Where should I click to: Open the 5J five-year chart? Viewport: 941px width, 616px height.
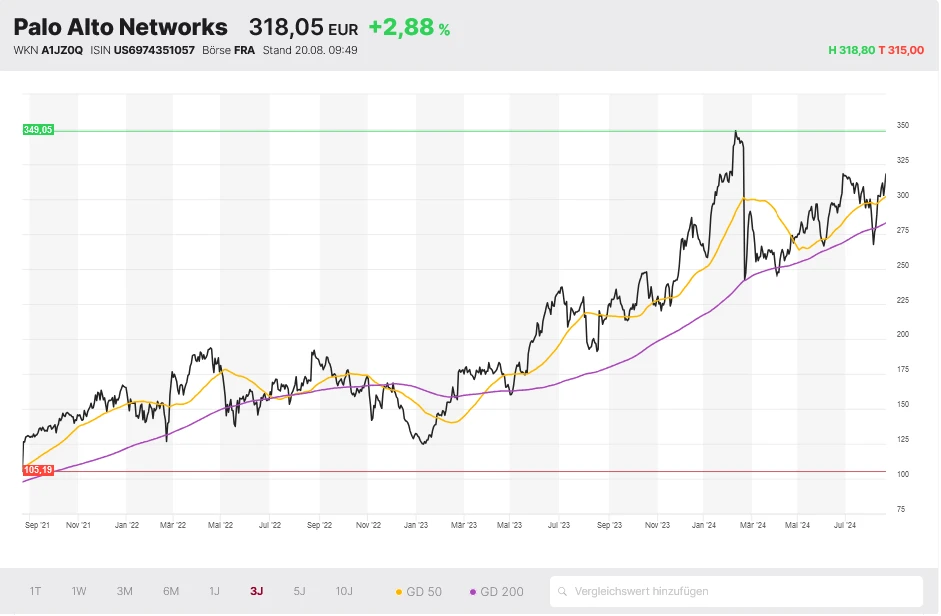[297, 592]
